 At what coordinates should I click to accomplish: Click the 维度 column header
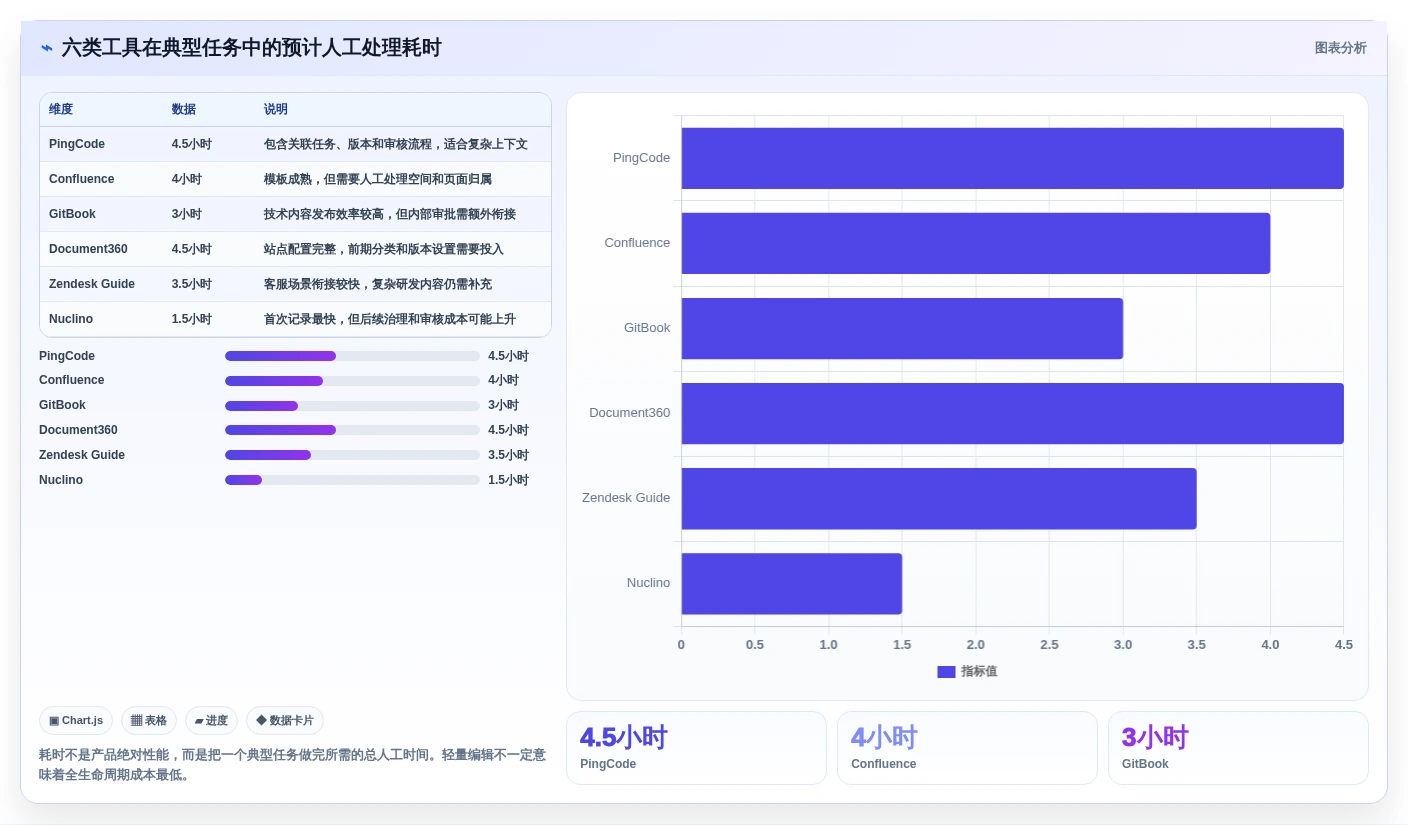[x=61, y=109]
